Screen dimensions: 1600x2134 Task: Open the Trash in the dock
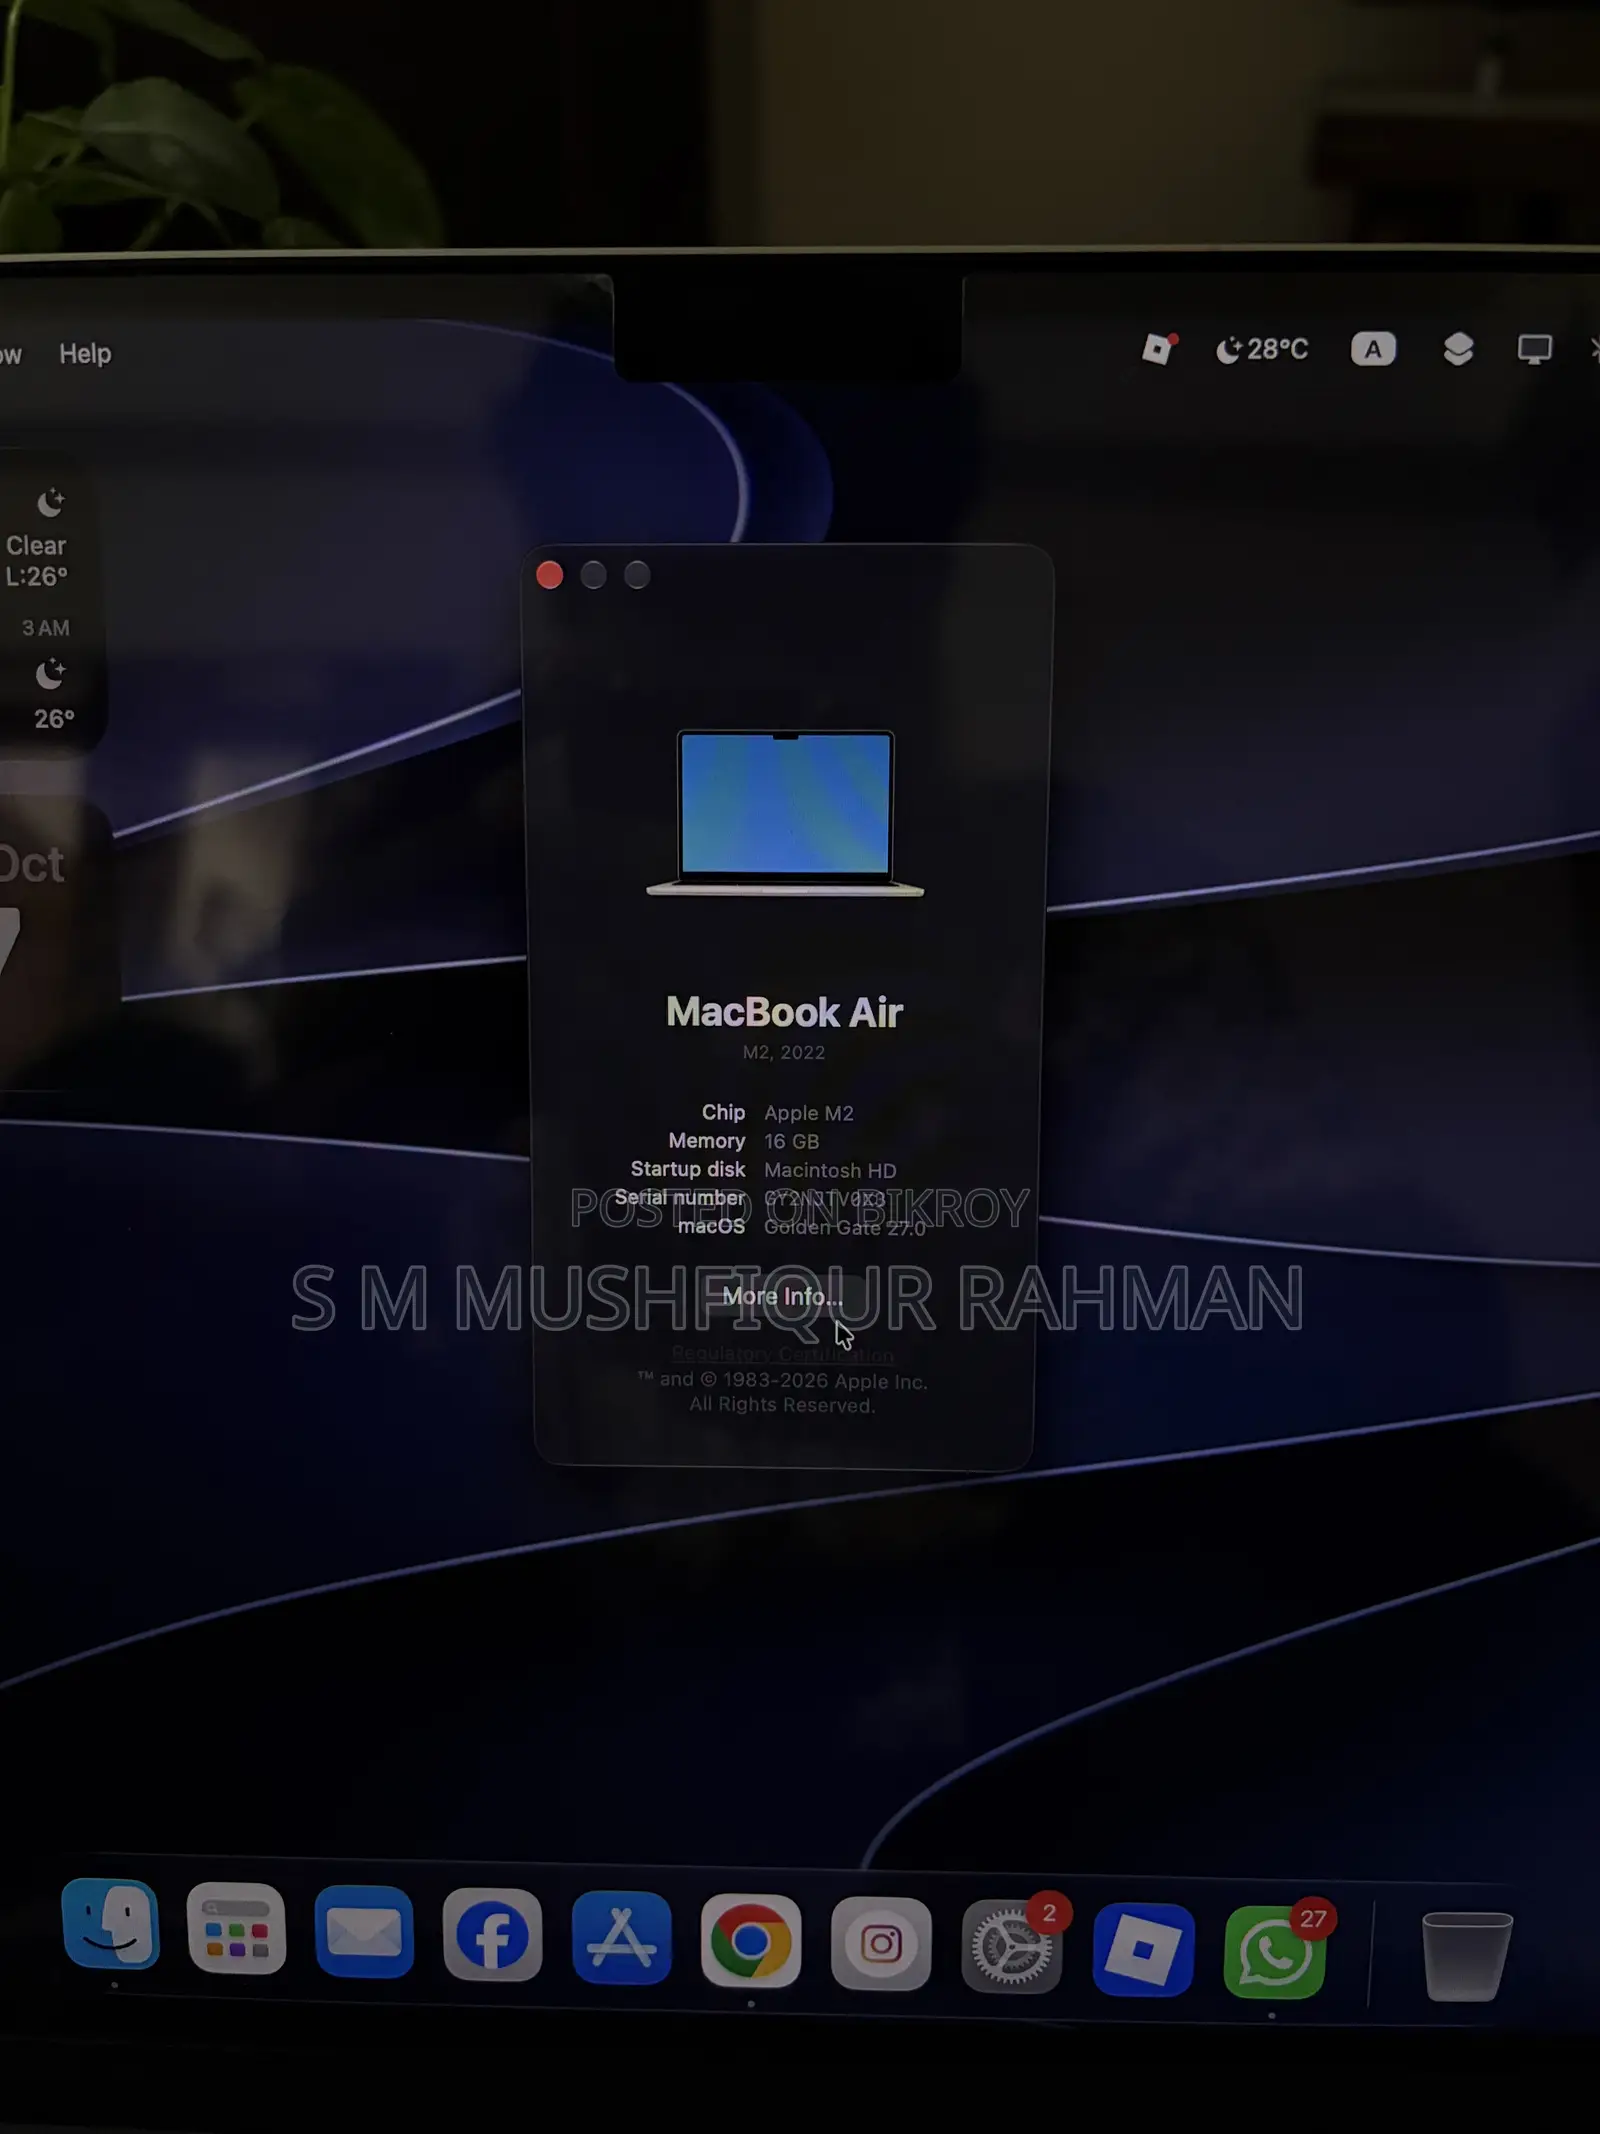(1467, 1956)
